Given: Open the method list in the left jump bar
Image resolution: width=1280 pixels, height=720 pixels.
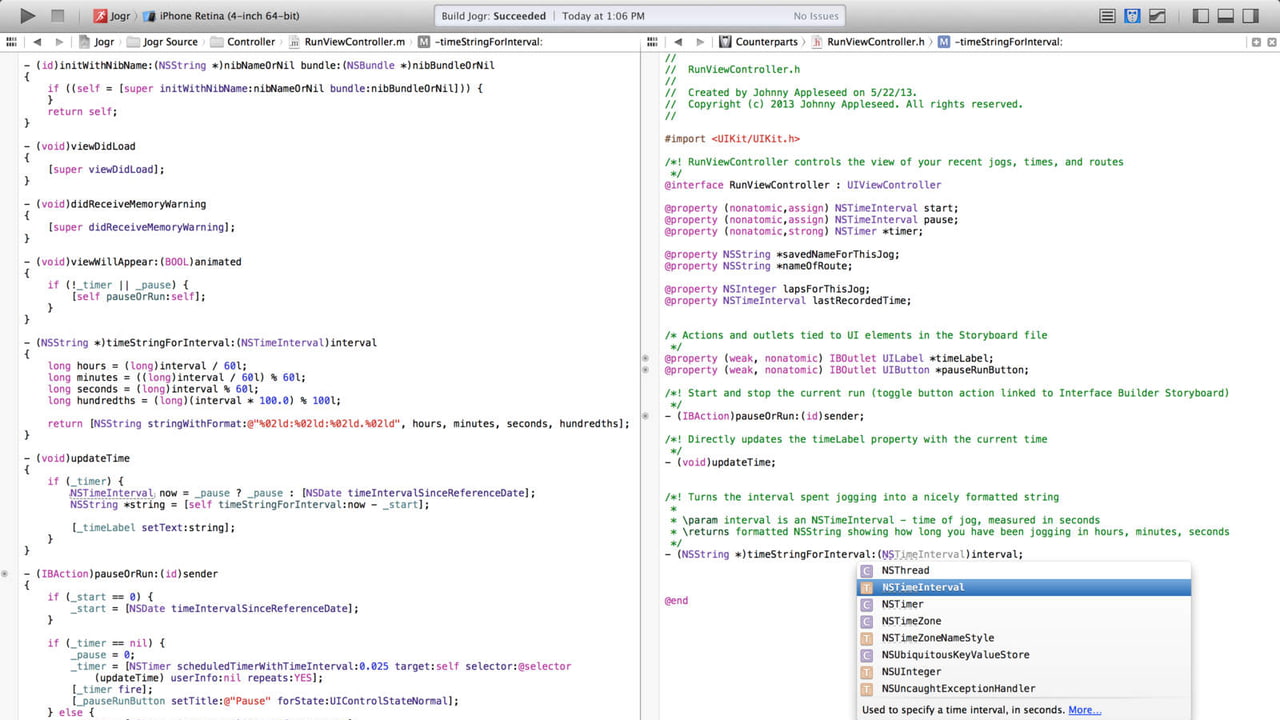Looking at the screenshot, I should [480, 42].
